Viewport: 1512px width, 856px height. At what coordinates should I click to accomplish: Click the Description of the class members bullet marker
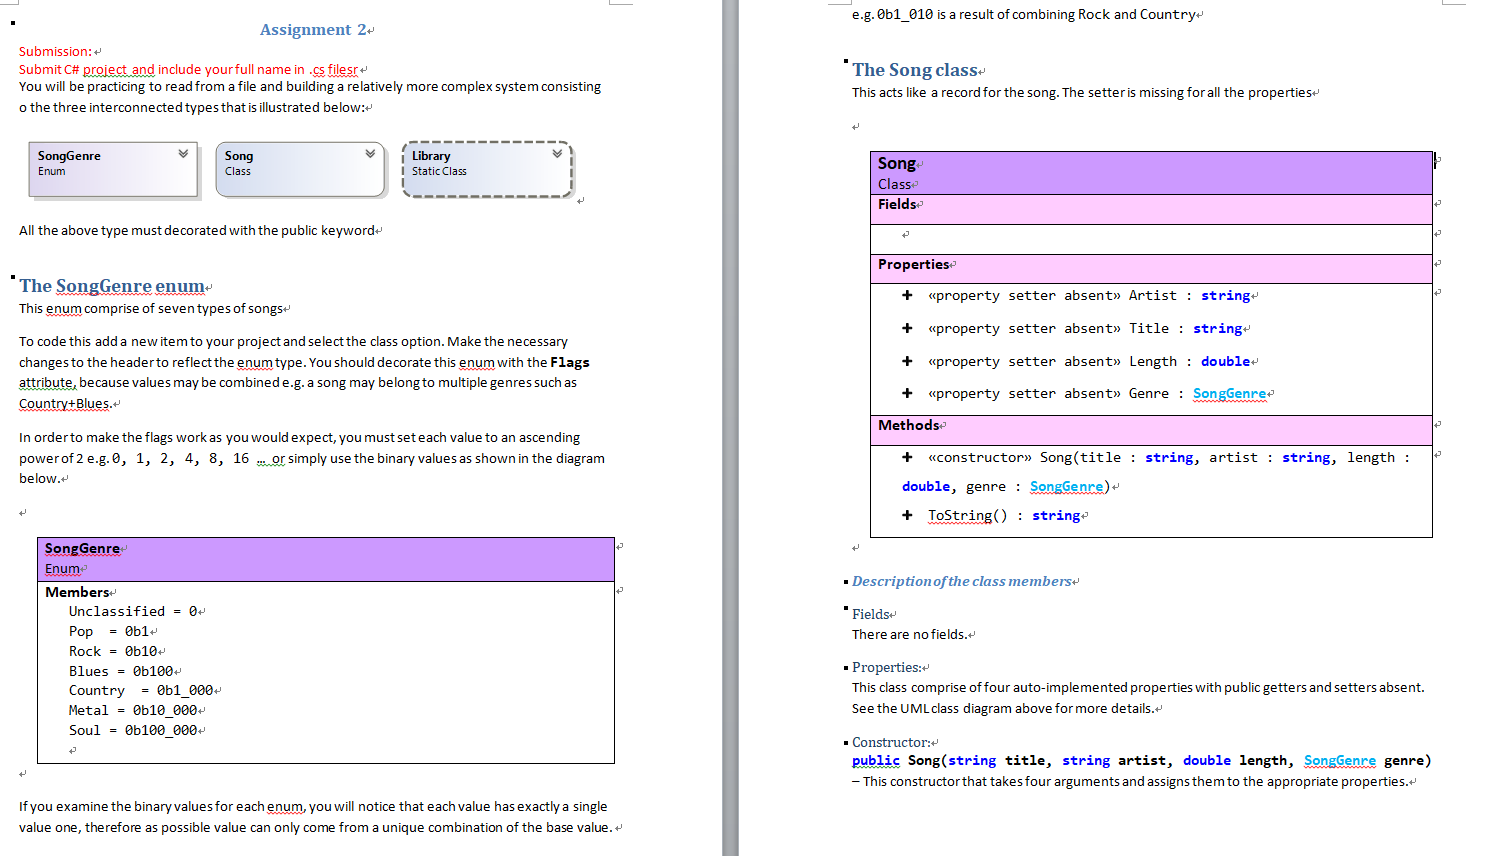845,581
